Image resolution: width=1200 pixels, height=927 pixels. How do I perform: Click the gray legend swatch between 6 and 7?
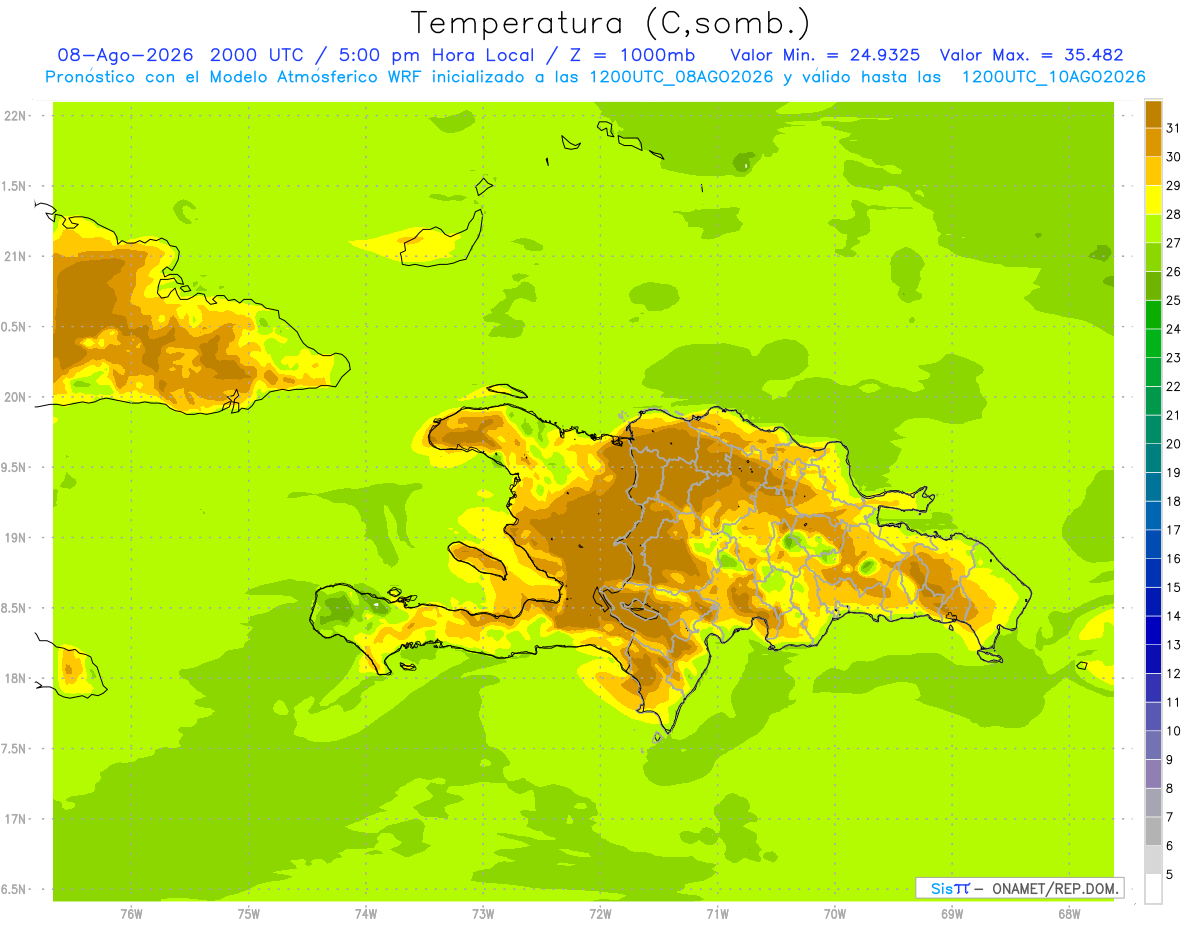pos(1153,831)
